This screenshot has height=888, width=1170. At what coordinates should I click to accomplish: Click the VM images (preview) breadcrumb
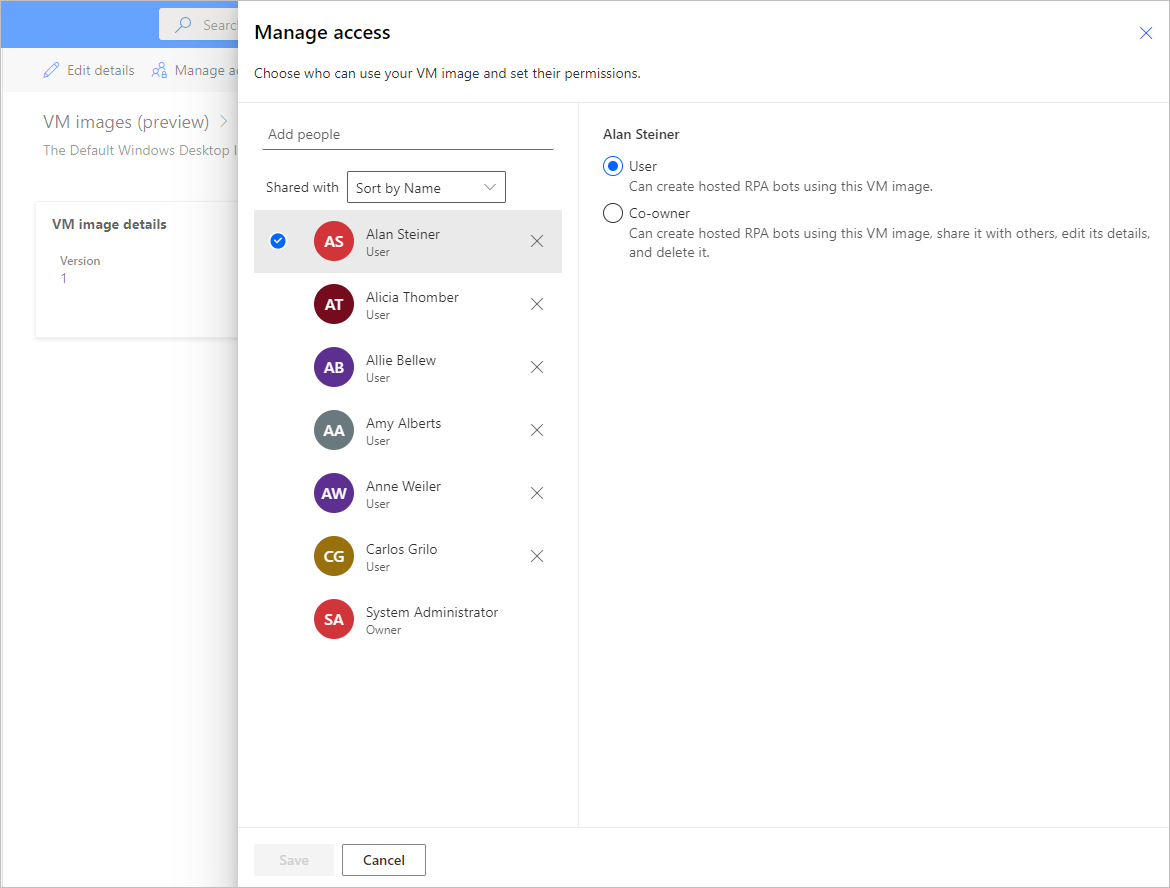126,122
